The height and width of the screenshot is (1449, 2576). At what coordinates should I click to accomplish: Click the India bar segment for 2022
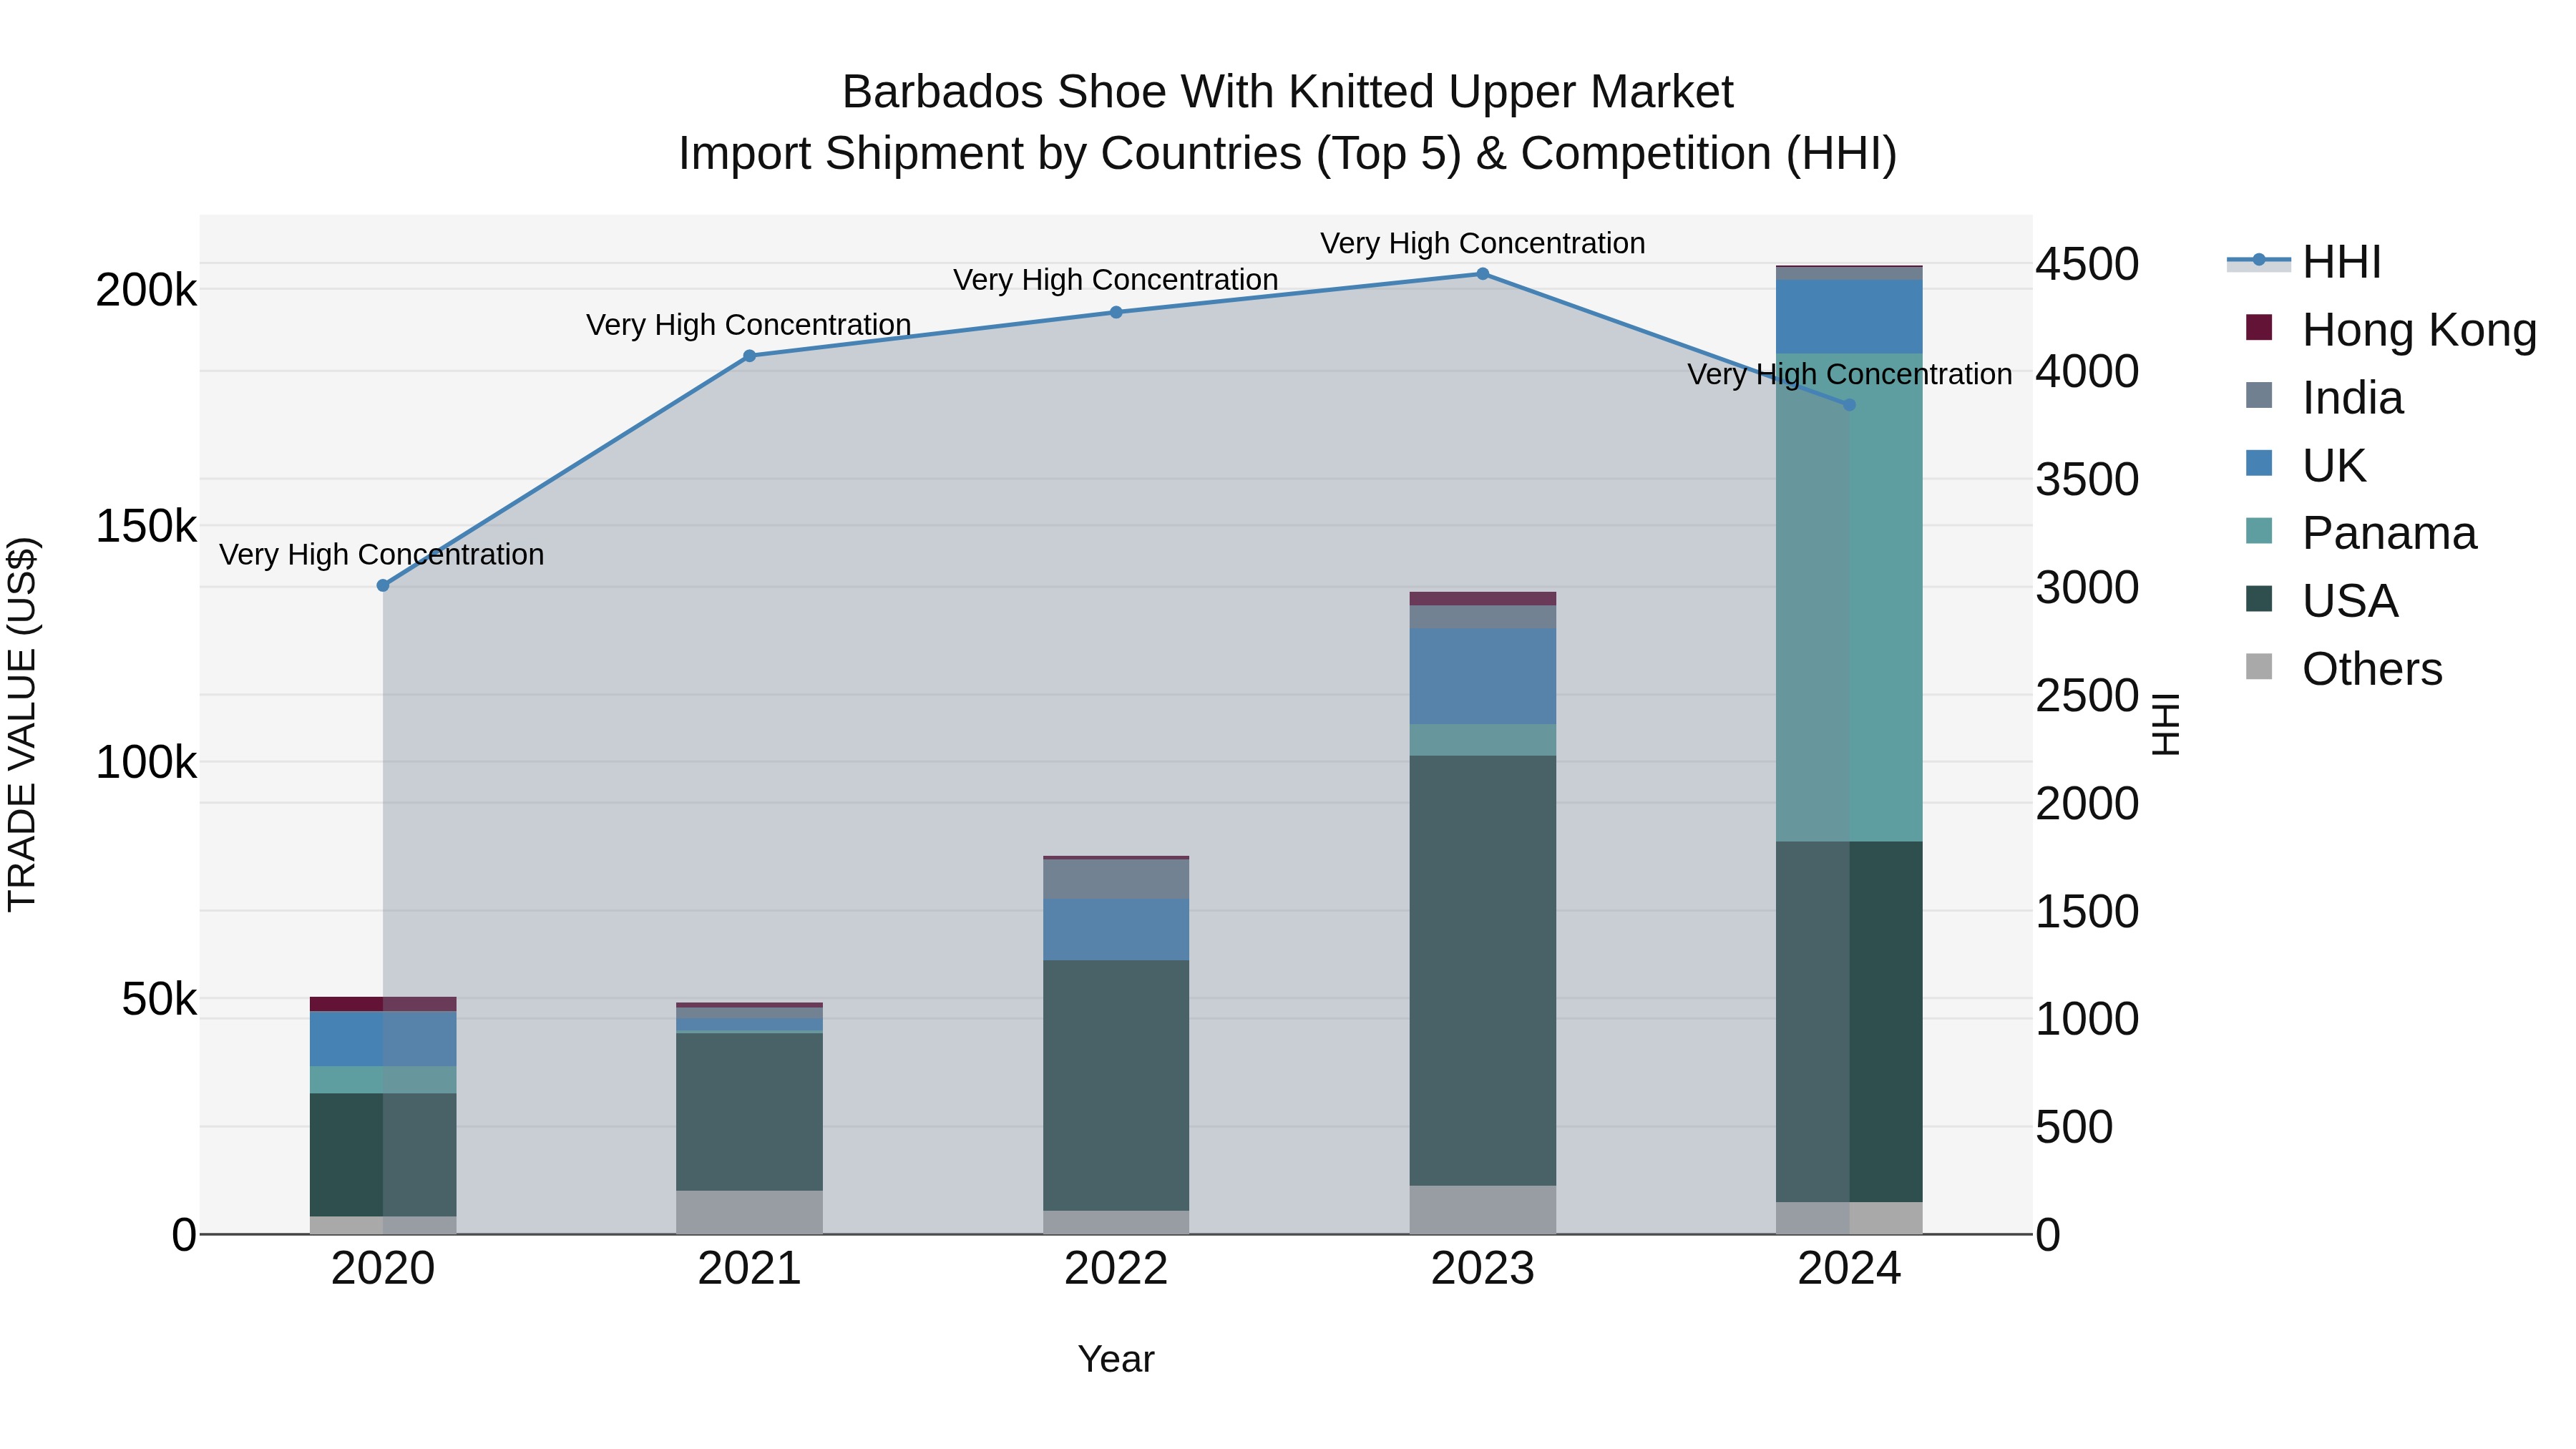[1116, 879]
